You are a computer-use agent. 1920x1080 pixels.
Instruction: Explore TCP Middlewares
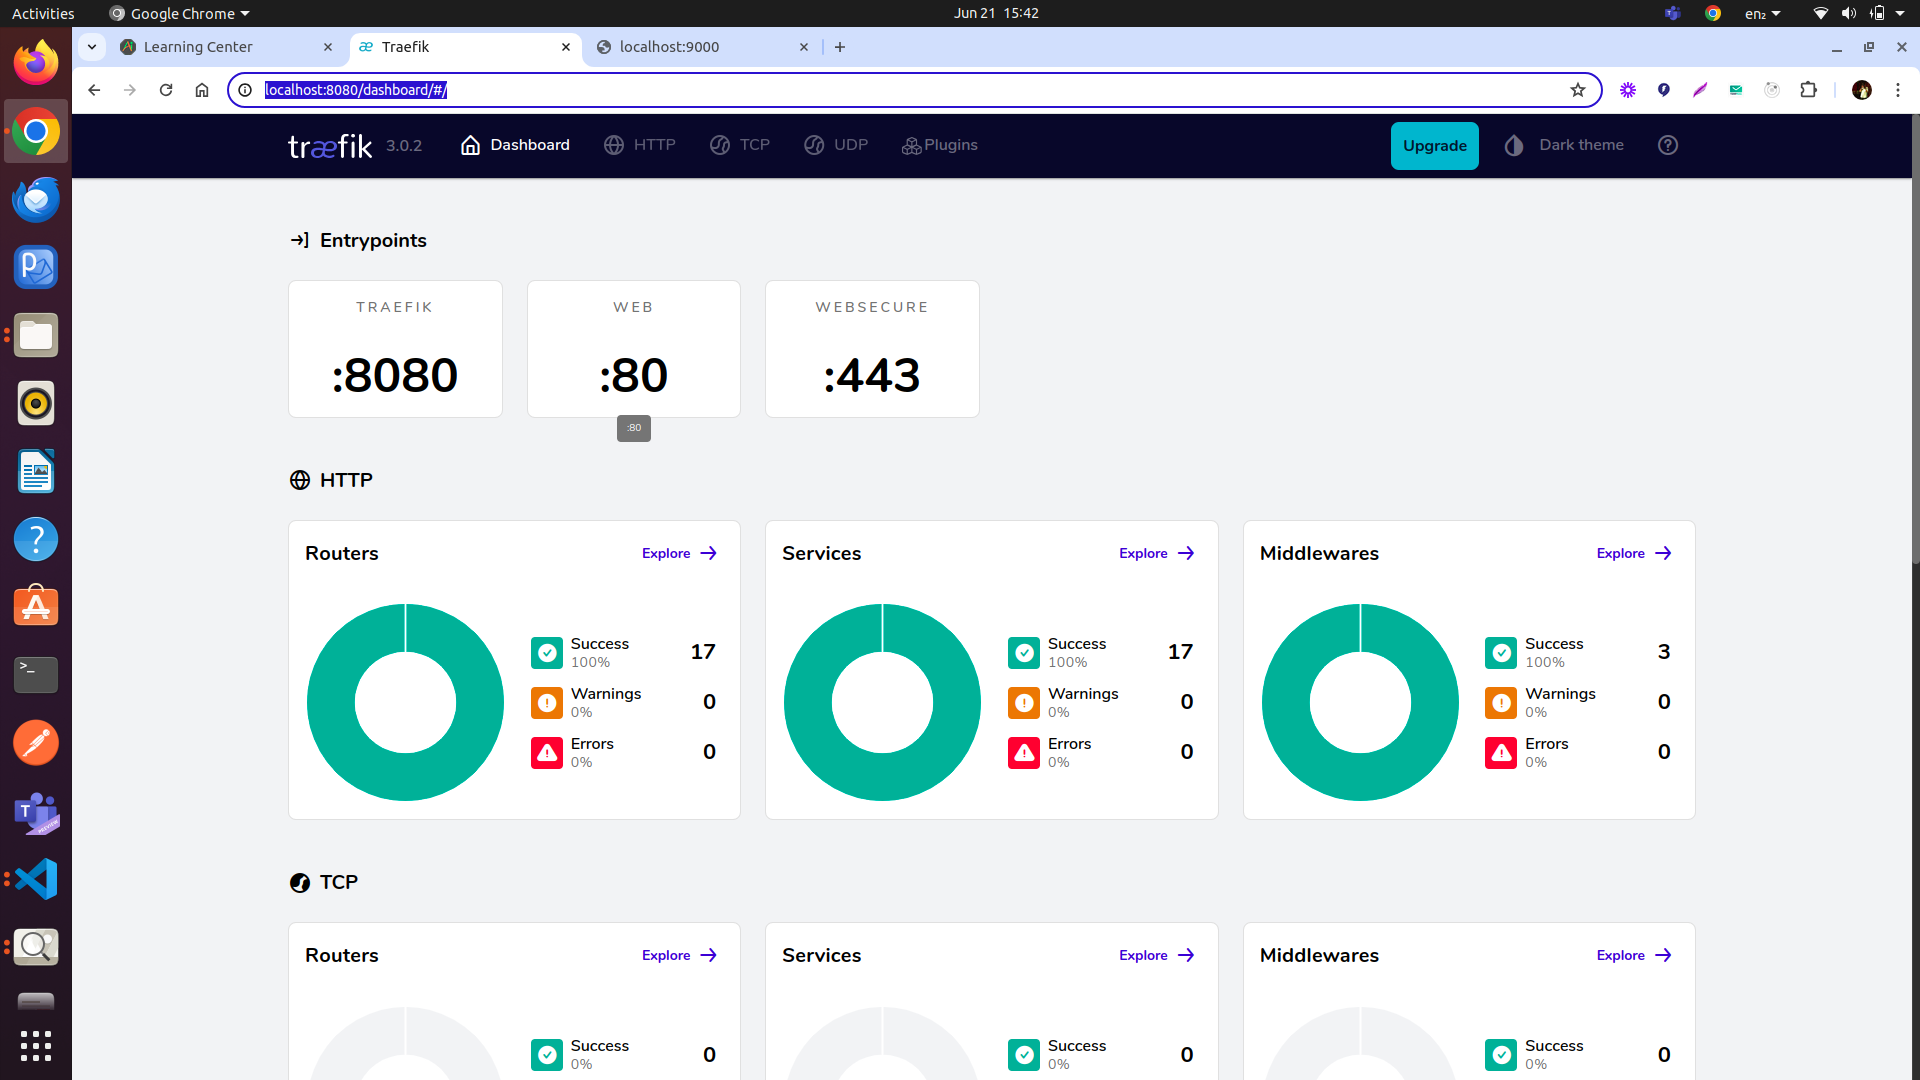[1634, 955]
